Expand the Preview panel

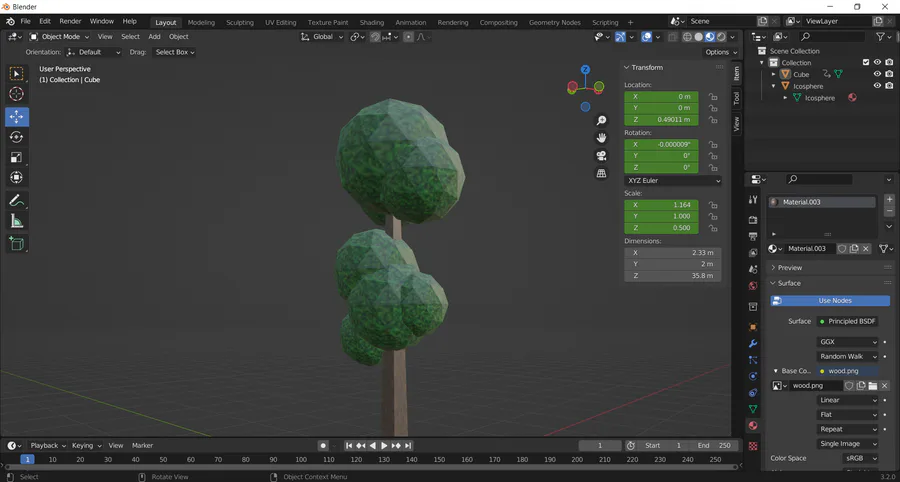(789, 268)
